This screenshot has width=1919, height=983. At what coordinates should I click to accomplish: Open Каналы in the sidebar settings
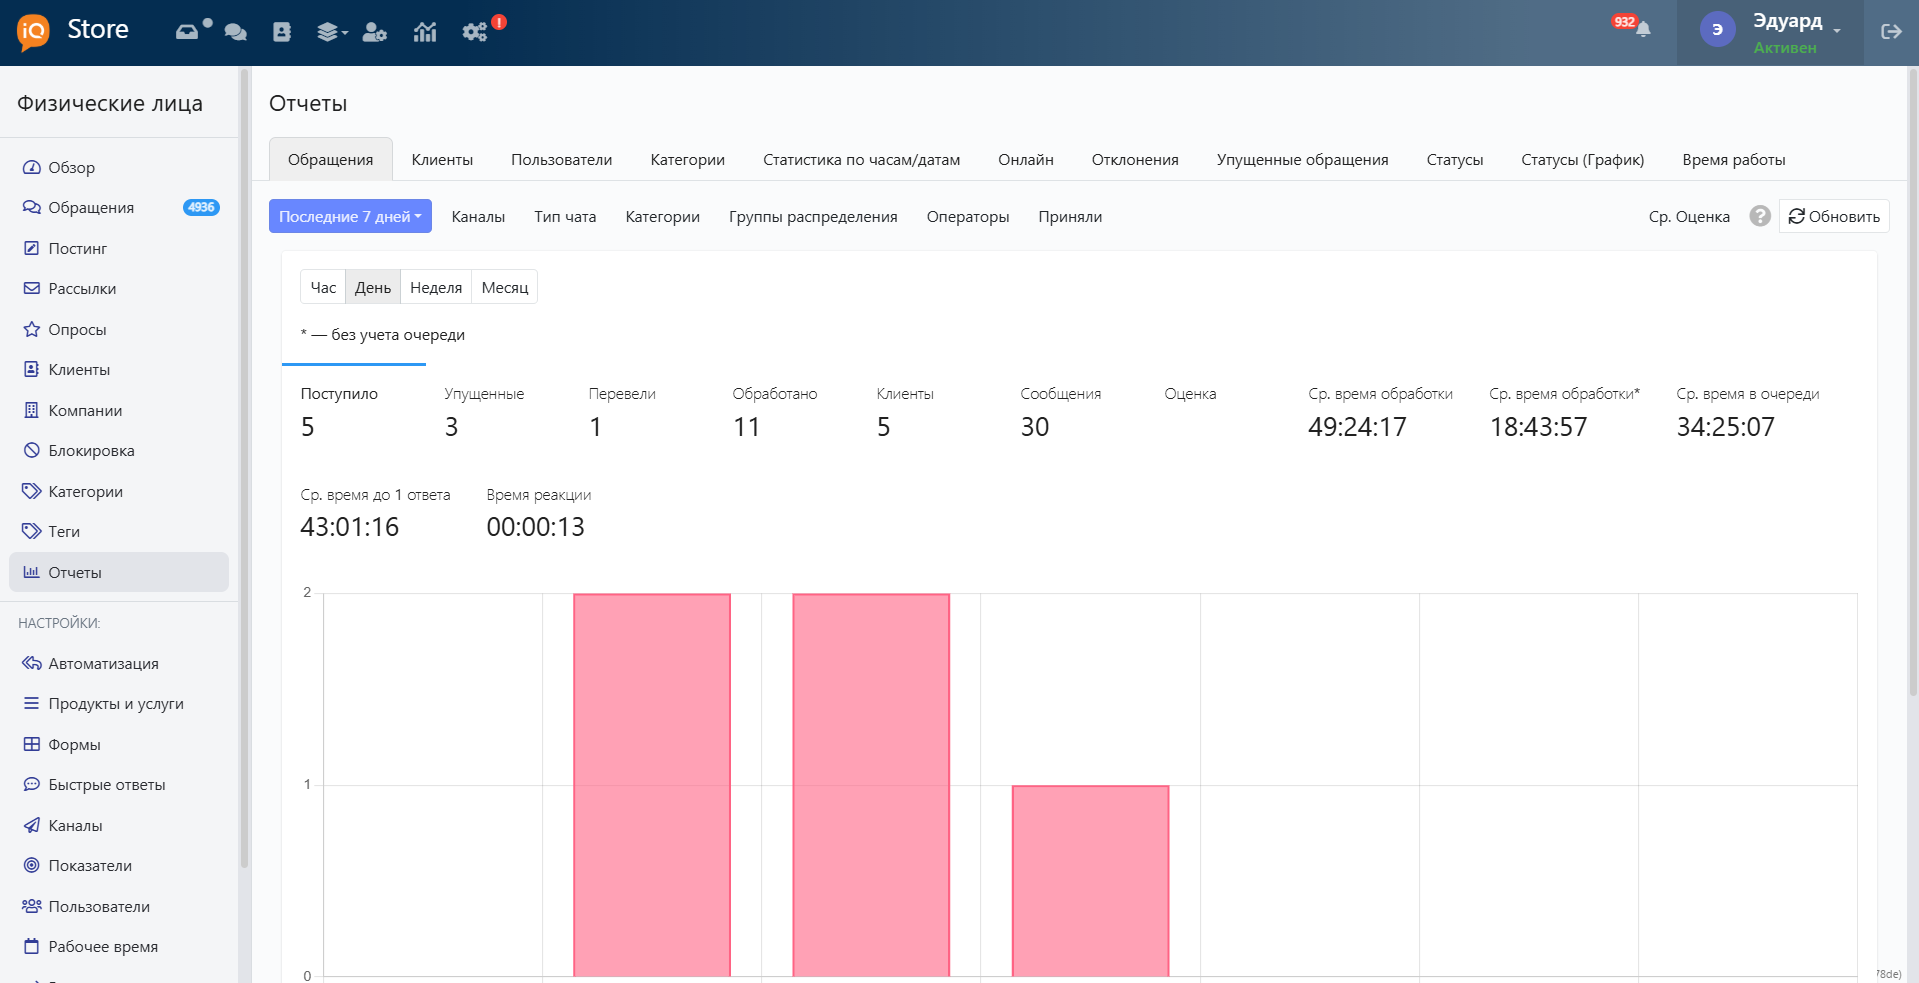point(119,825)
